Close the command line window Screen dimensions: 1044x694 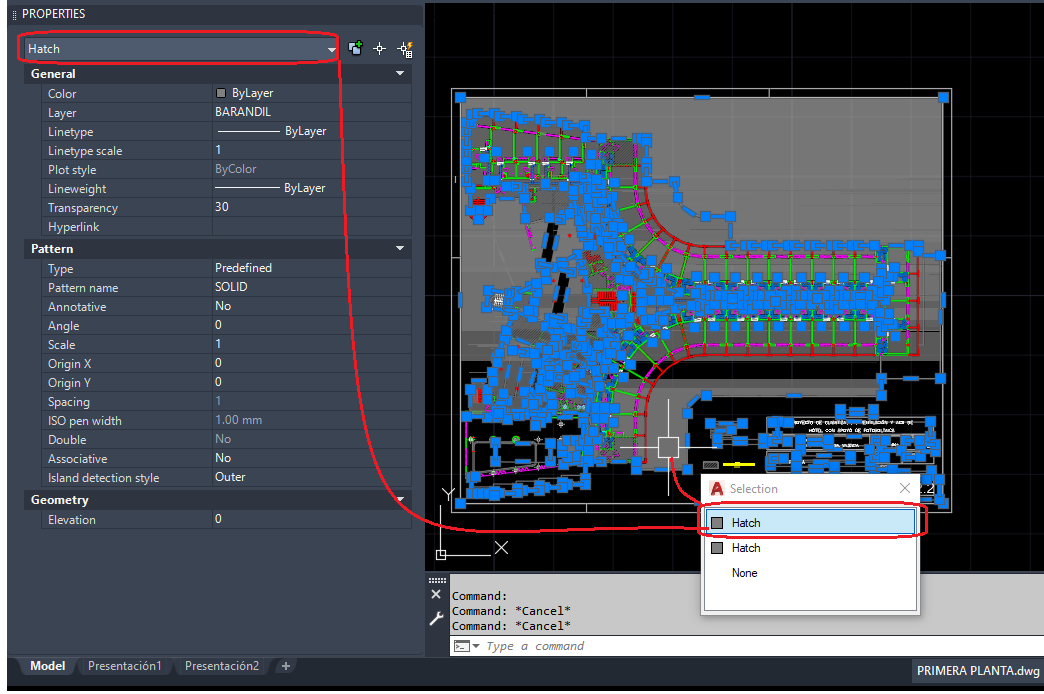pyautogui.click(x=436, y=594)
